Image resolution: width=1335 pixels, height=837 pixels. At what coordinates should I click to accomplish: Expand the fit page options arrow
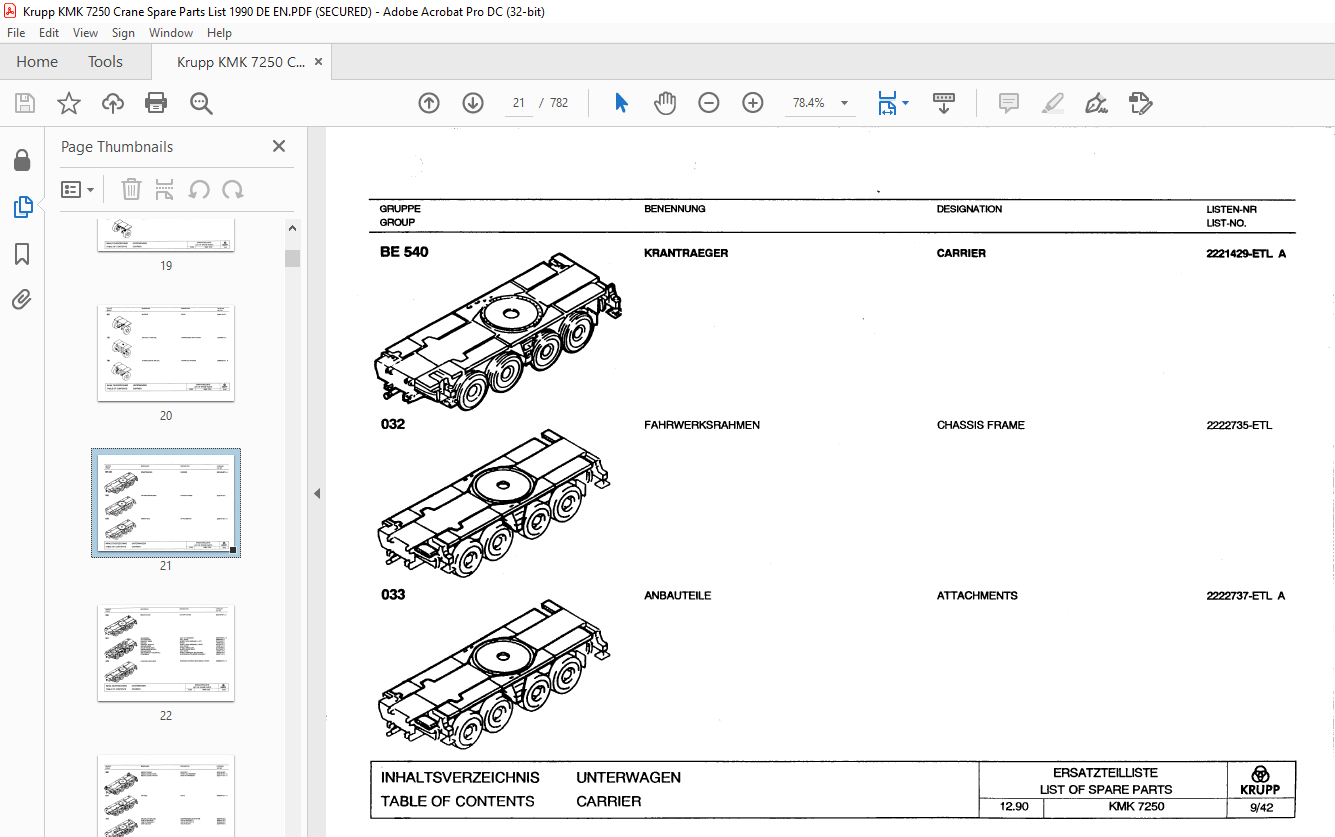tap(905, 103)
